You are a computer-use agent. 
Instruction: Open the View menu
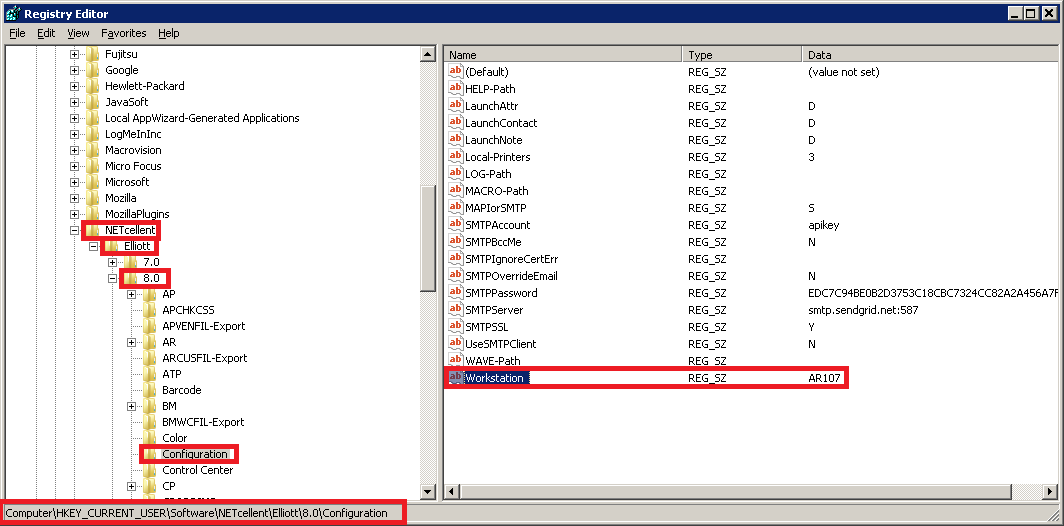tap(79, 33)
